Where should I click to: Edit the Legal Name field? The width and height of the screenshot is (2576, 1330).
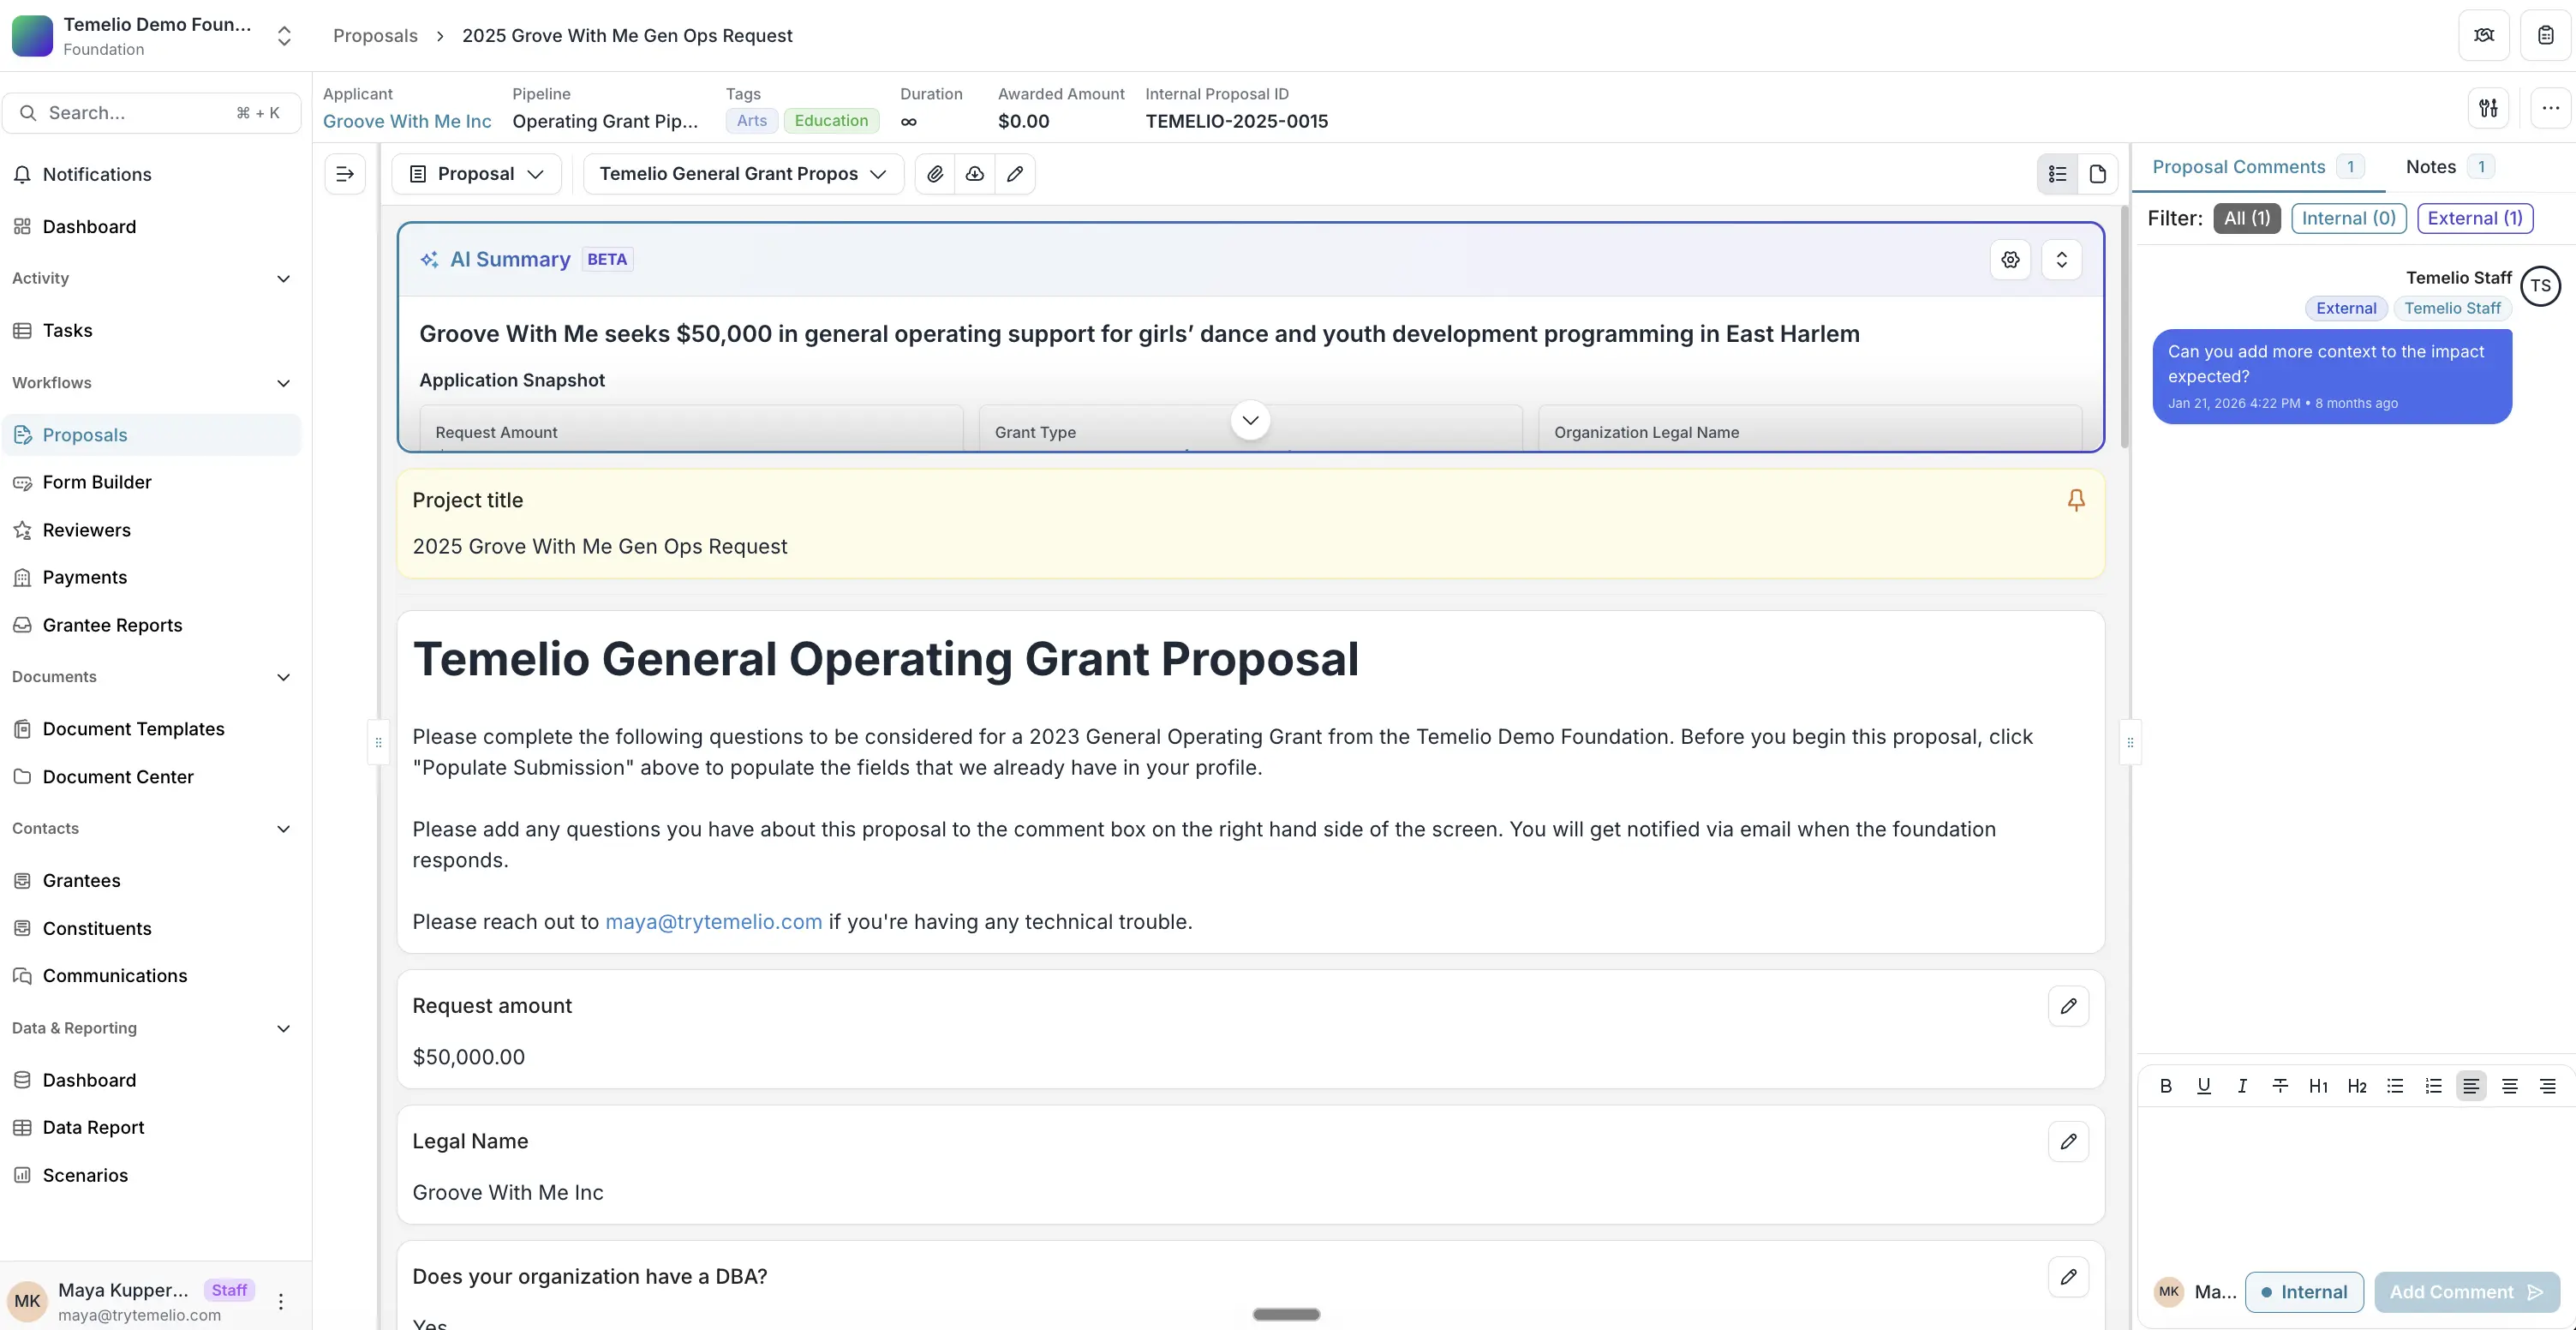pos(2068,1141)
